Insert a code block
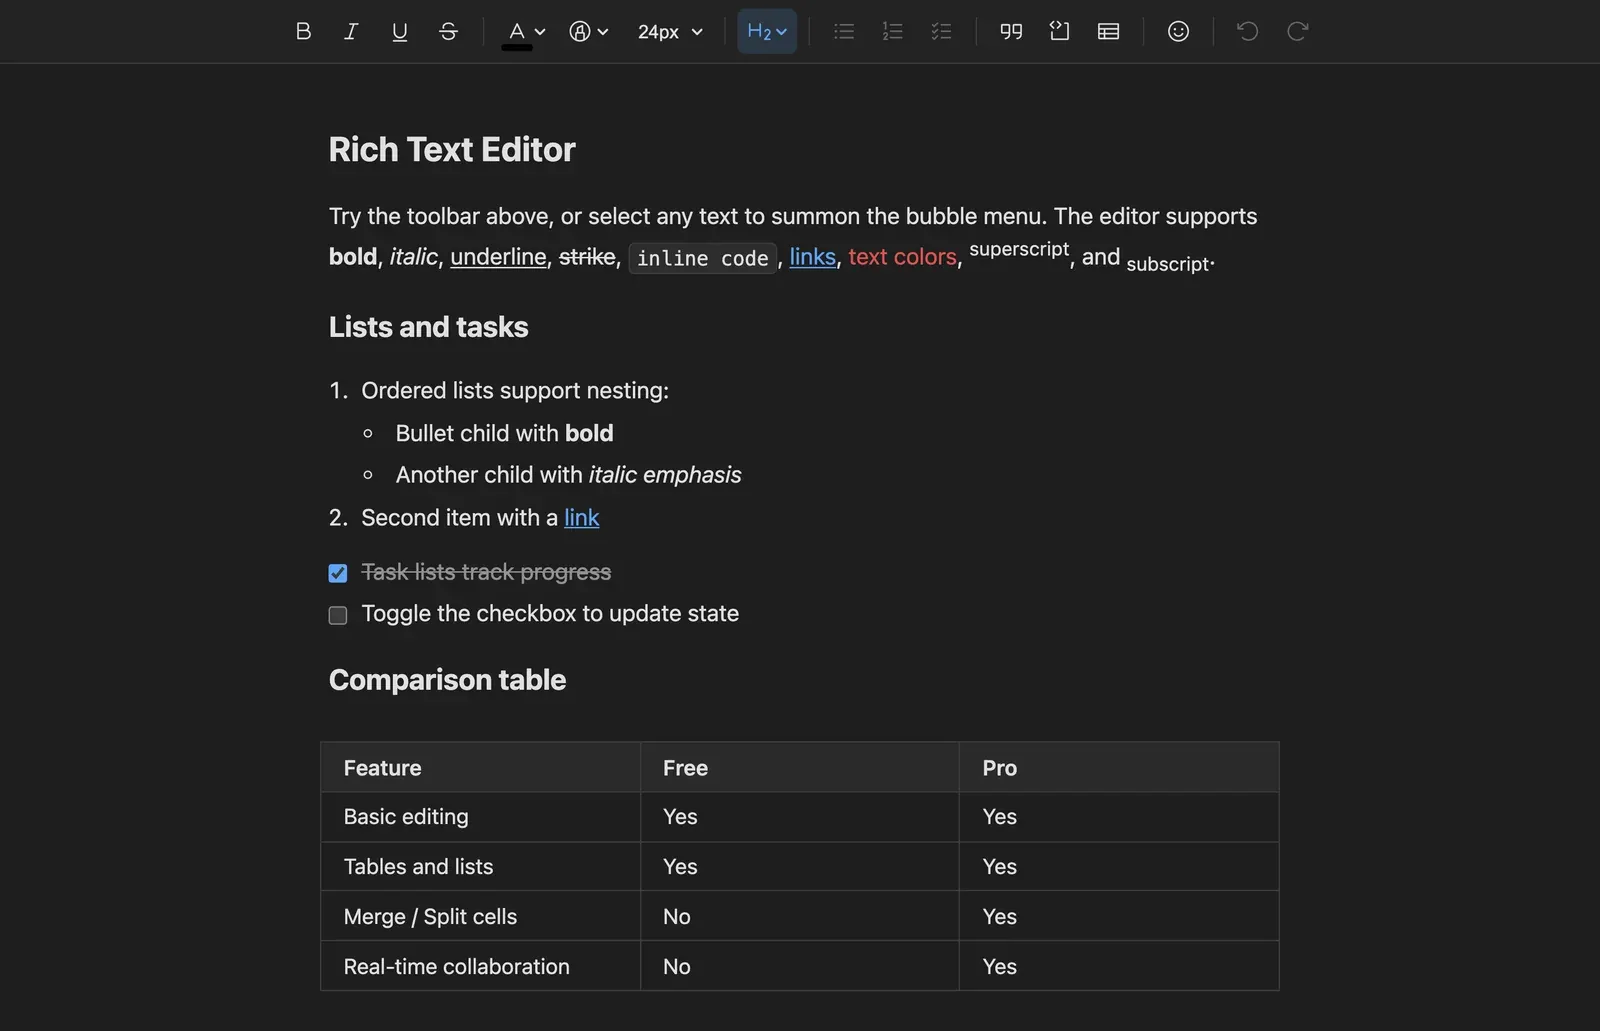 click(x=1059, y=31)
